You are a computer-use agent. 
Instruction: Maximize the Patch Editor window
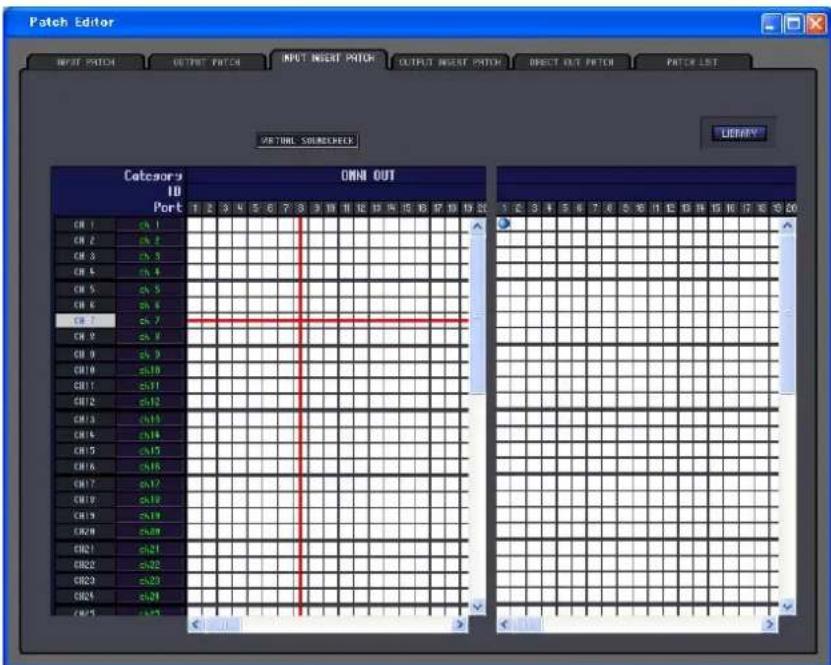click(x=793, y=24)
